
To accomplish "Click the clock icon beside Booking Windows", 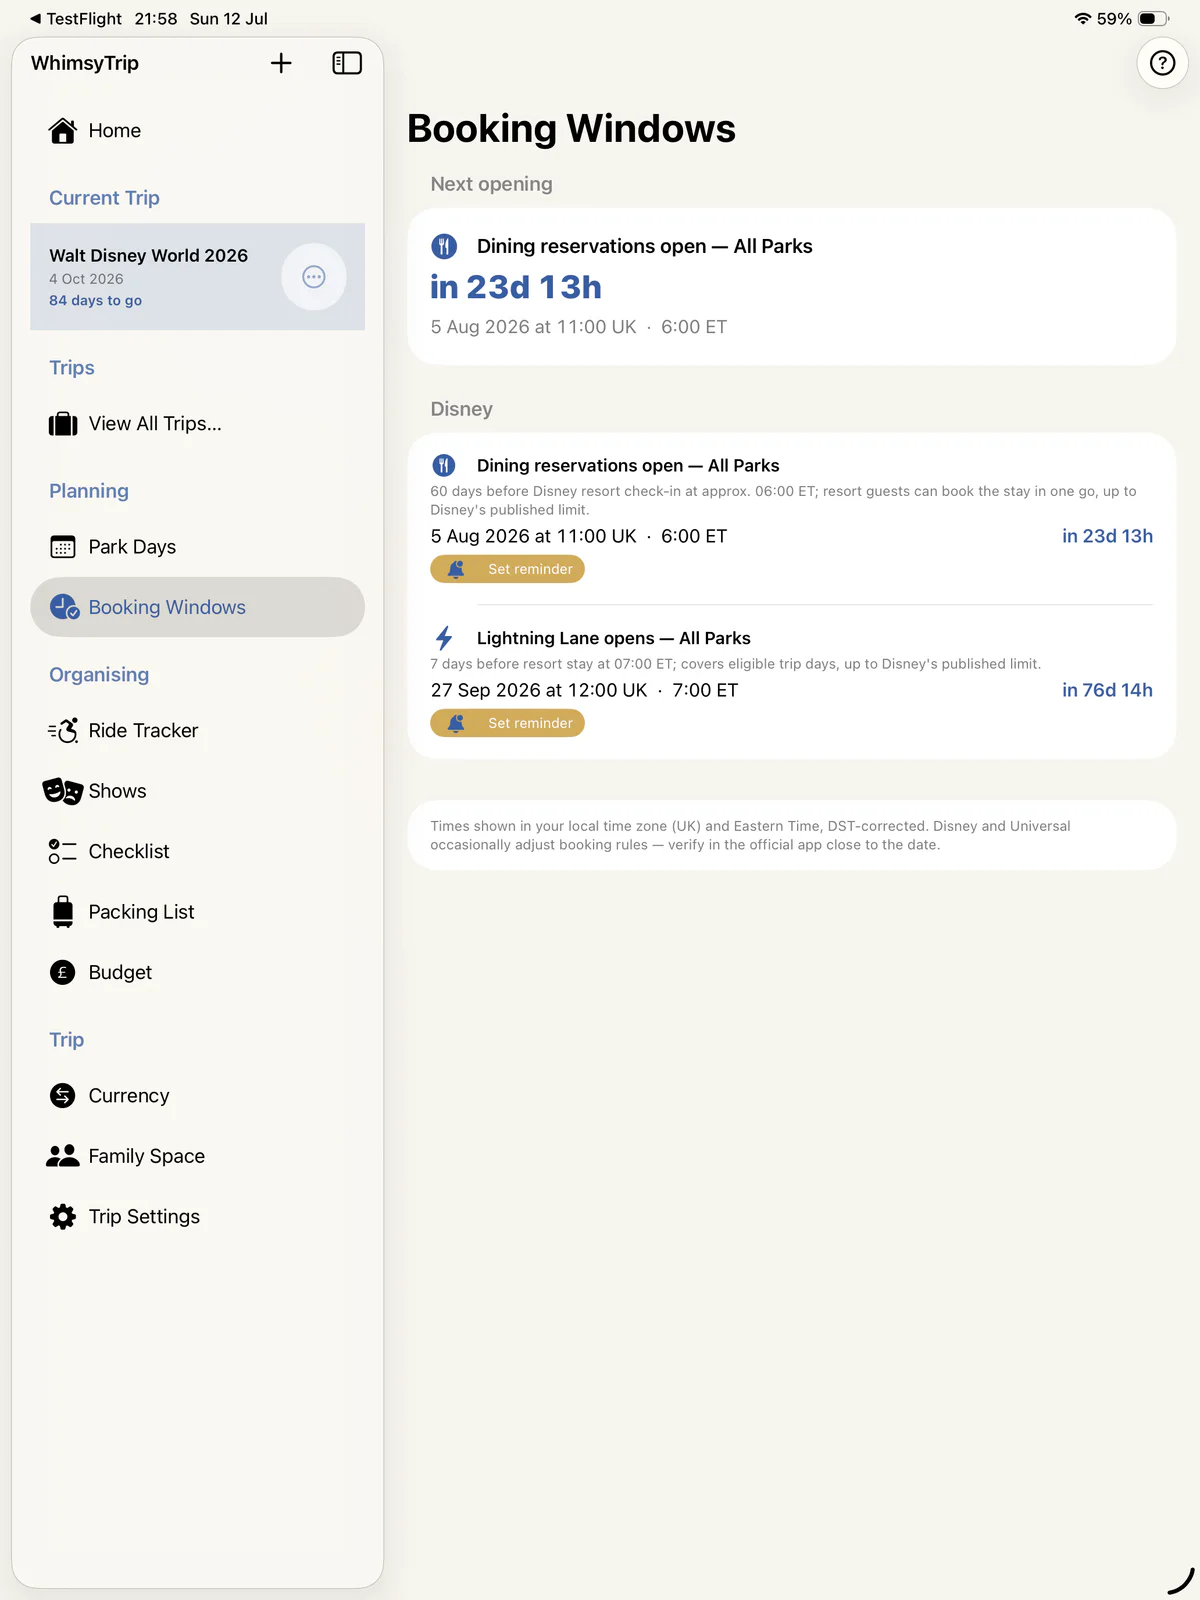I will [64, 607].
